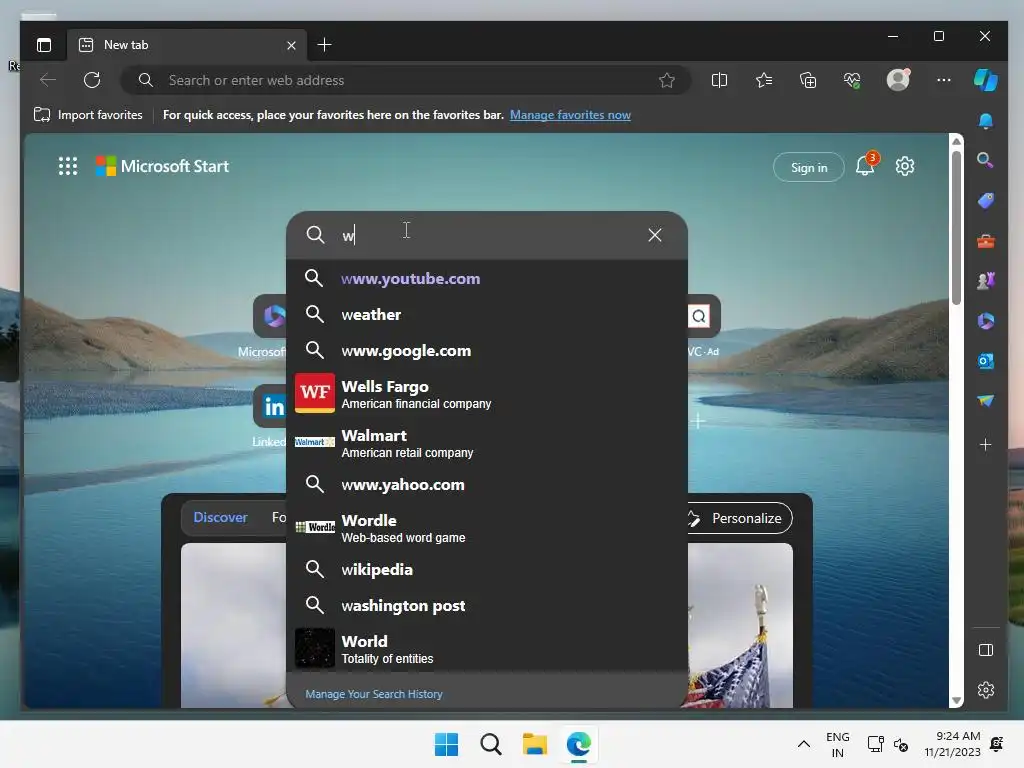Open the Manage favorites now link
This screenshot has width=1024, height=768.
[570, 115]
